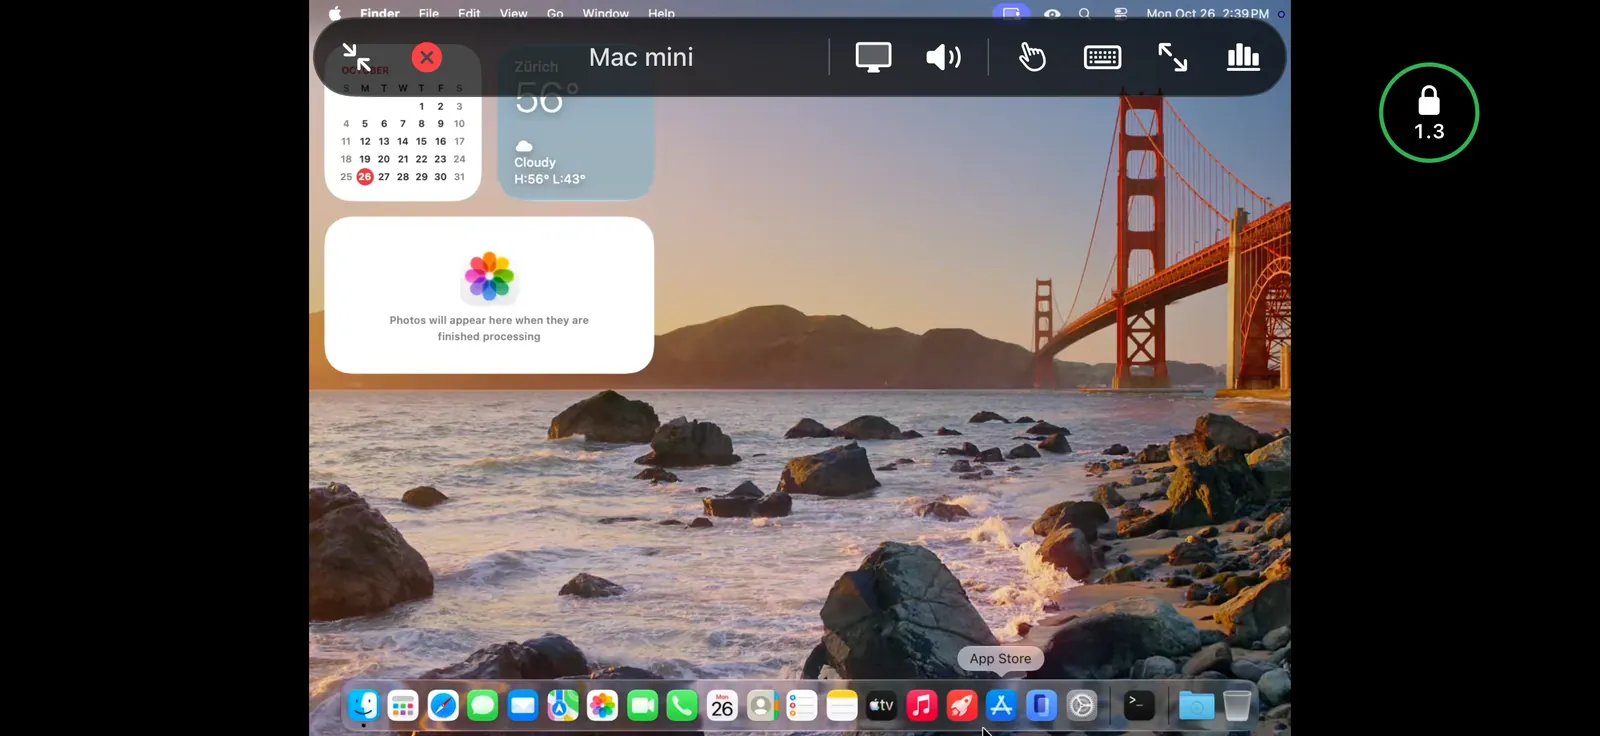The width and height of the screenshot is (1600, 736).
Task: Click the Spotlight search icon in the menu bar
Action: [x=1084, y=13]
